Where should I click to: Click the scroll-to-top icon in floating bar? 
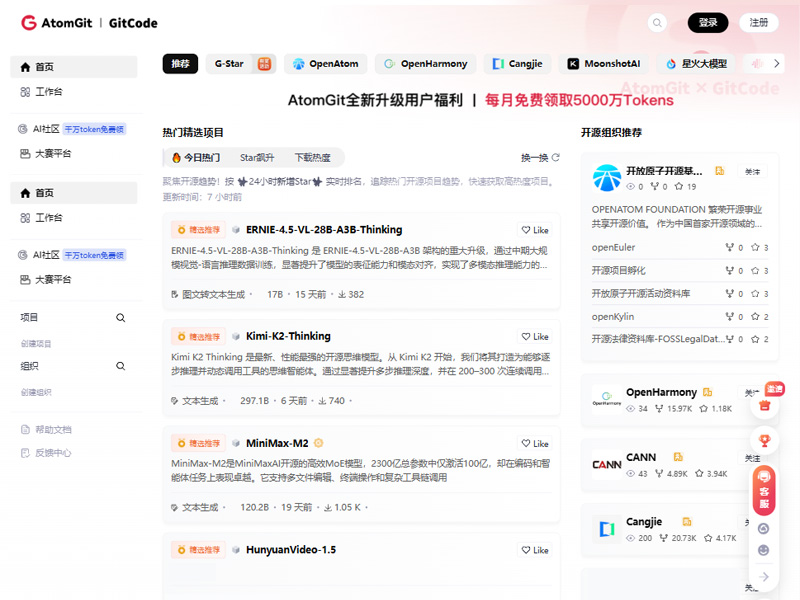pos(764,528)
